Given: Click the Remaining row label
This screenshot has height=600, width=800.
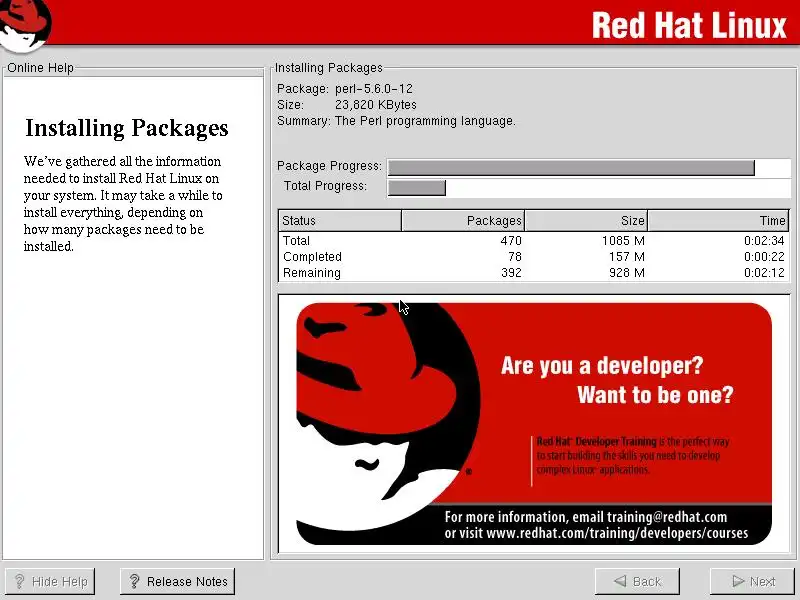Looking at the screenshot, I should pos(312,272).
